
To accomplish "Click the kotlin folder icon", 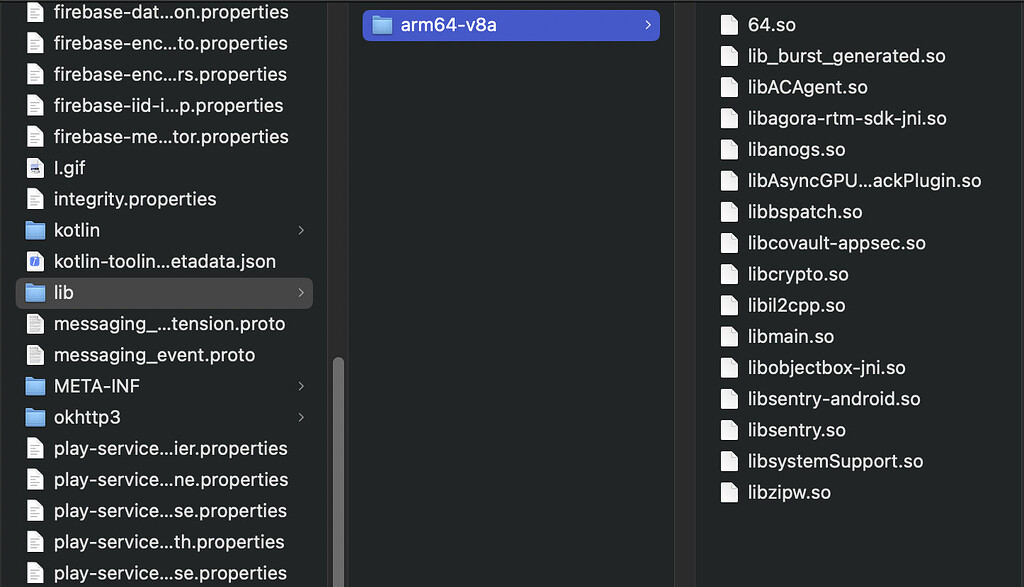I will (x=35, y=230).
